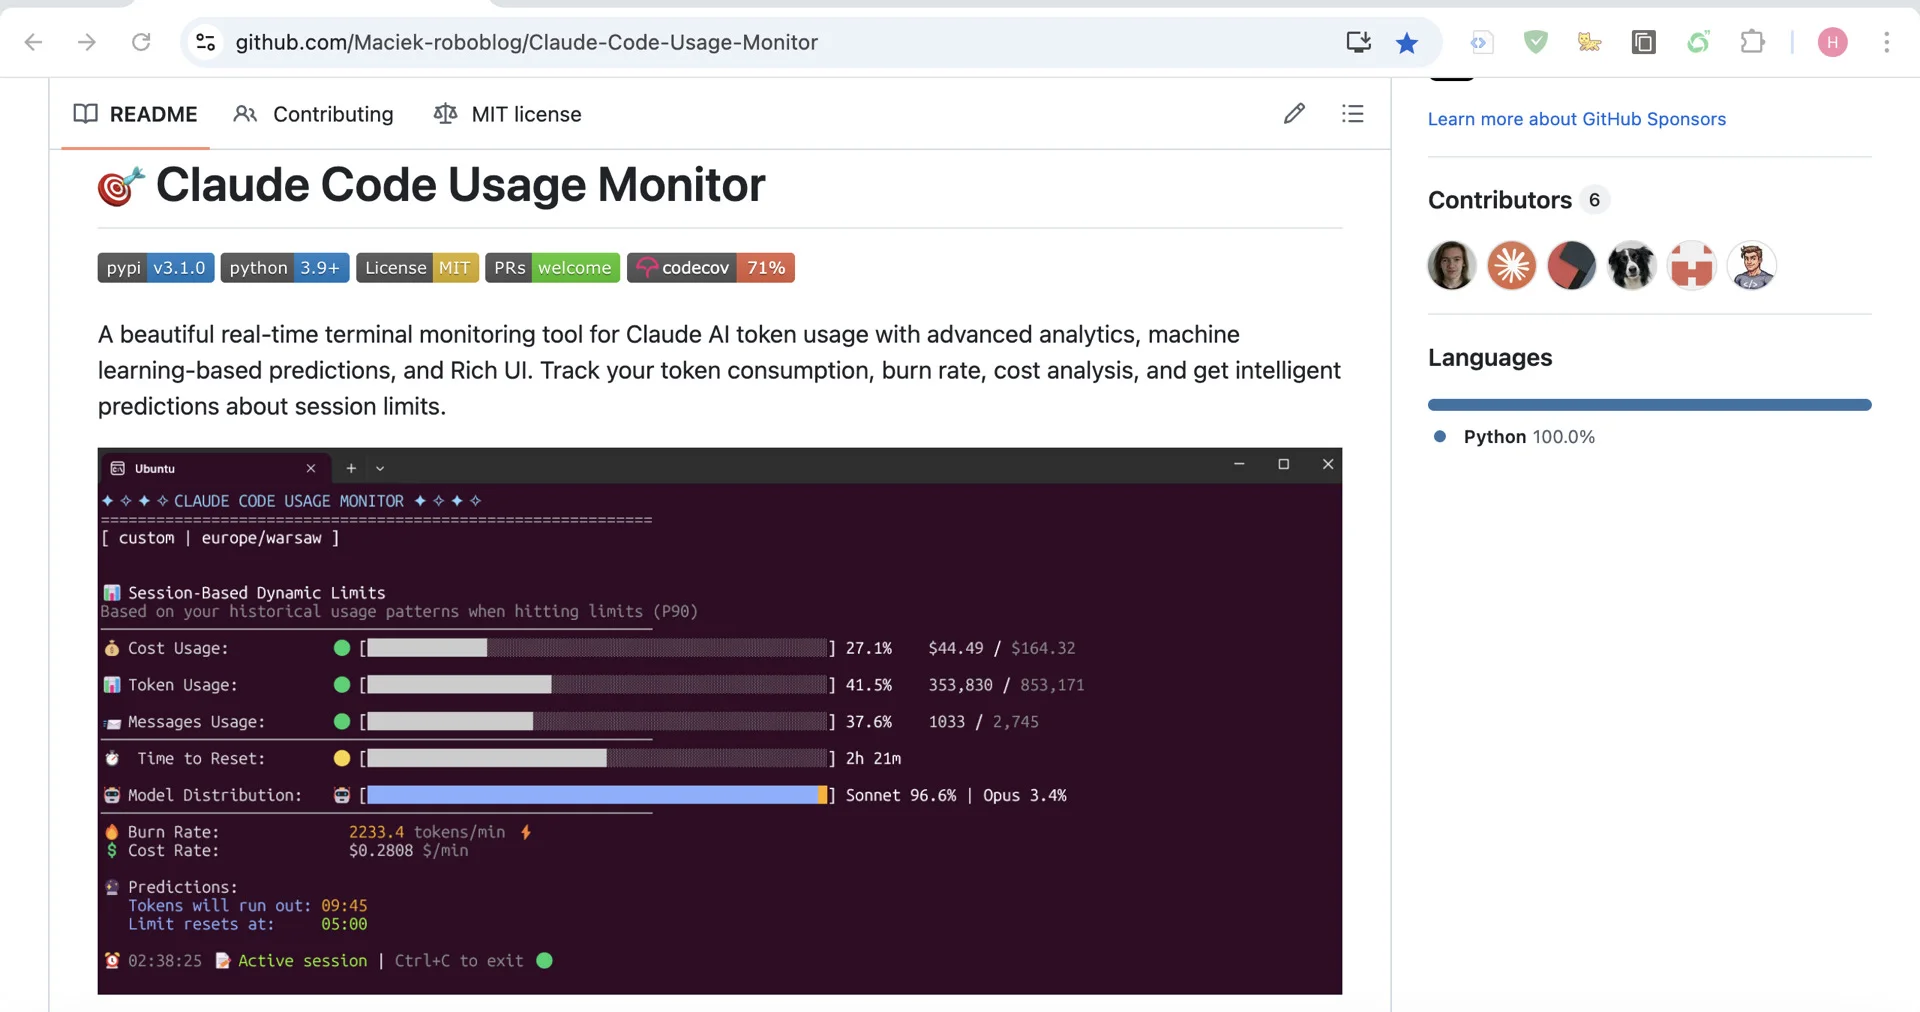
Task: Click the Claude Code Usage Monitor heading
Action: (460, 185)
